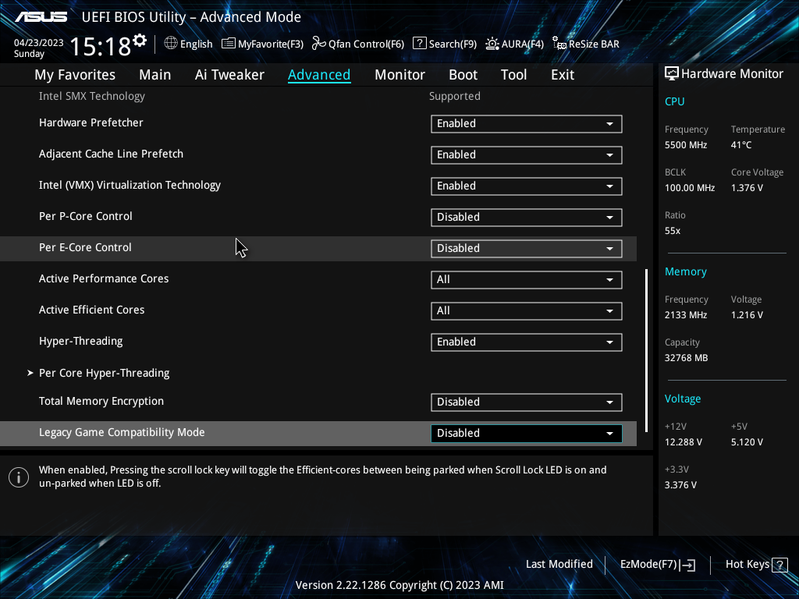This screenshot has width=799, height=599.
Task: Open Hardware Prefetcher dropdown
Action: pyautogui.click(x=526, y=124)
